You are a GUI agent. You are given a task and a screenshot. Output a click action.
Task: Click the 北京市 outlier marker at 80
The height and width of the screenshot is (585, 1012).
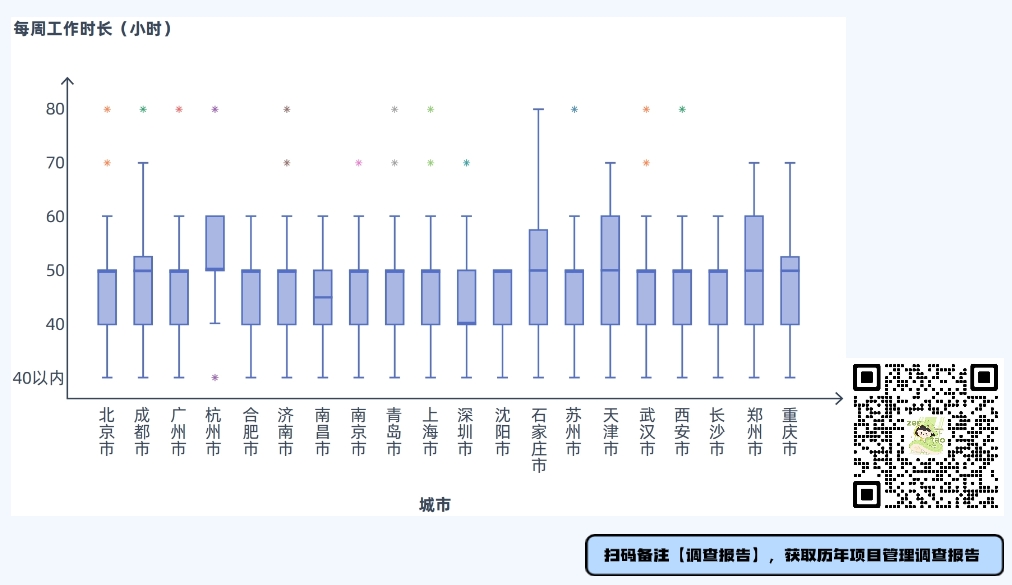point(107,110)
